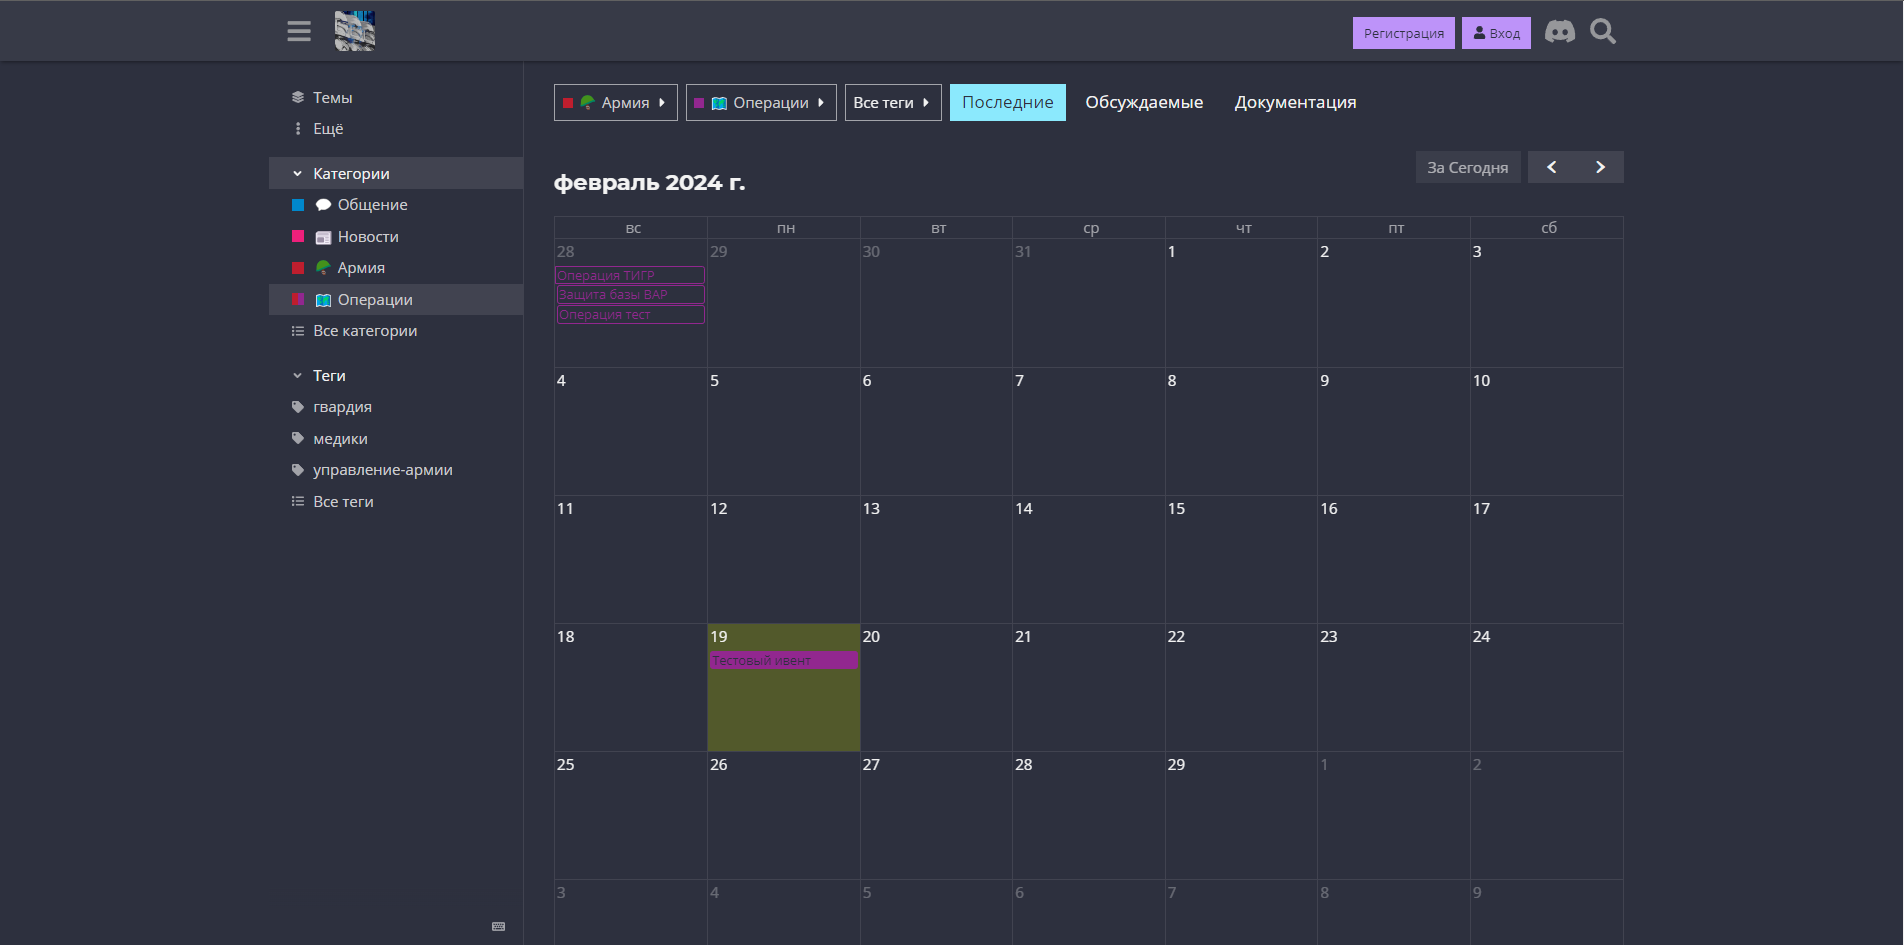Switch to the Документация tab
The height and width of the screenshot is (945, 1904).
(1295, 102)
